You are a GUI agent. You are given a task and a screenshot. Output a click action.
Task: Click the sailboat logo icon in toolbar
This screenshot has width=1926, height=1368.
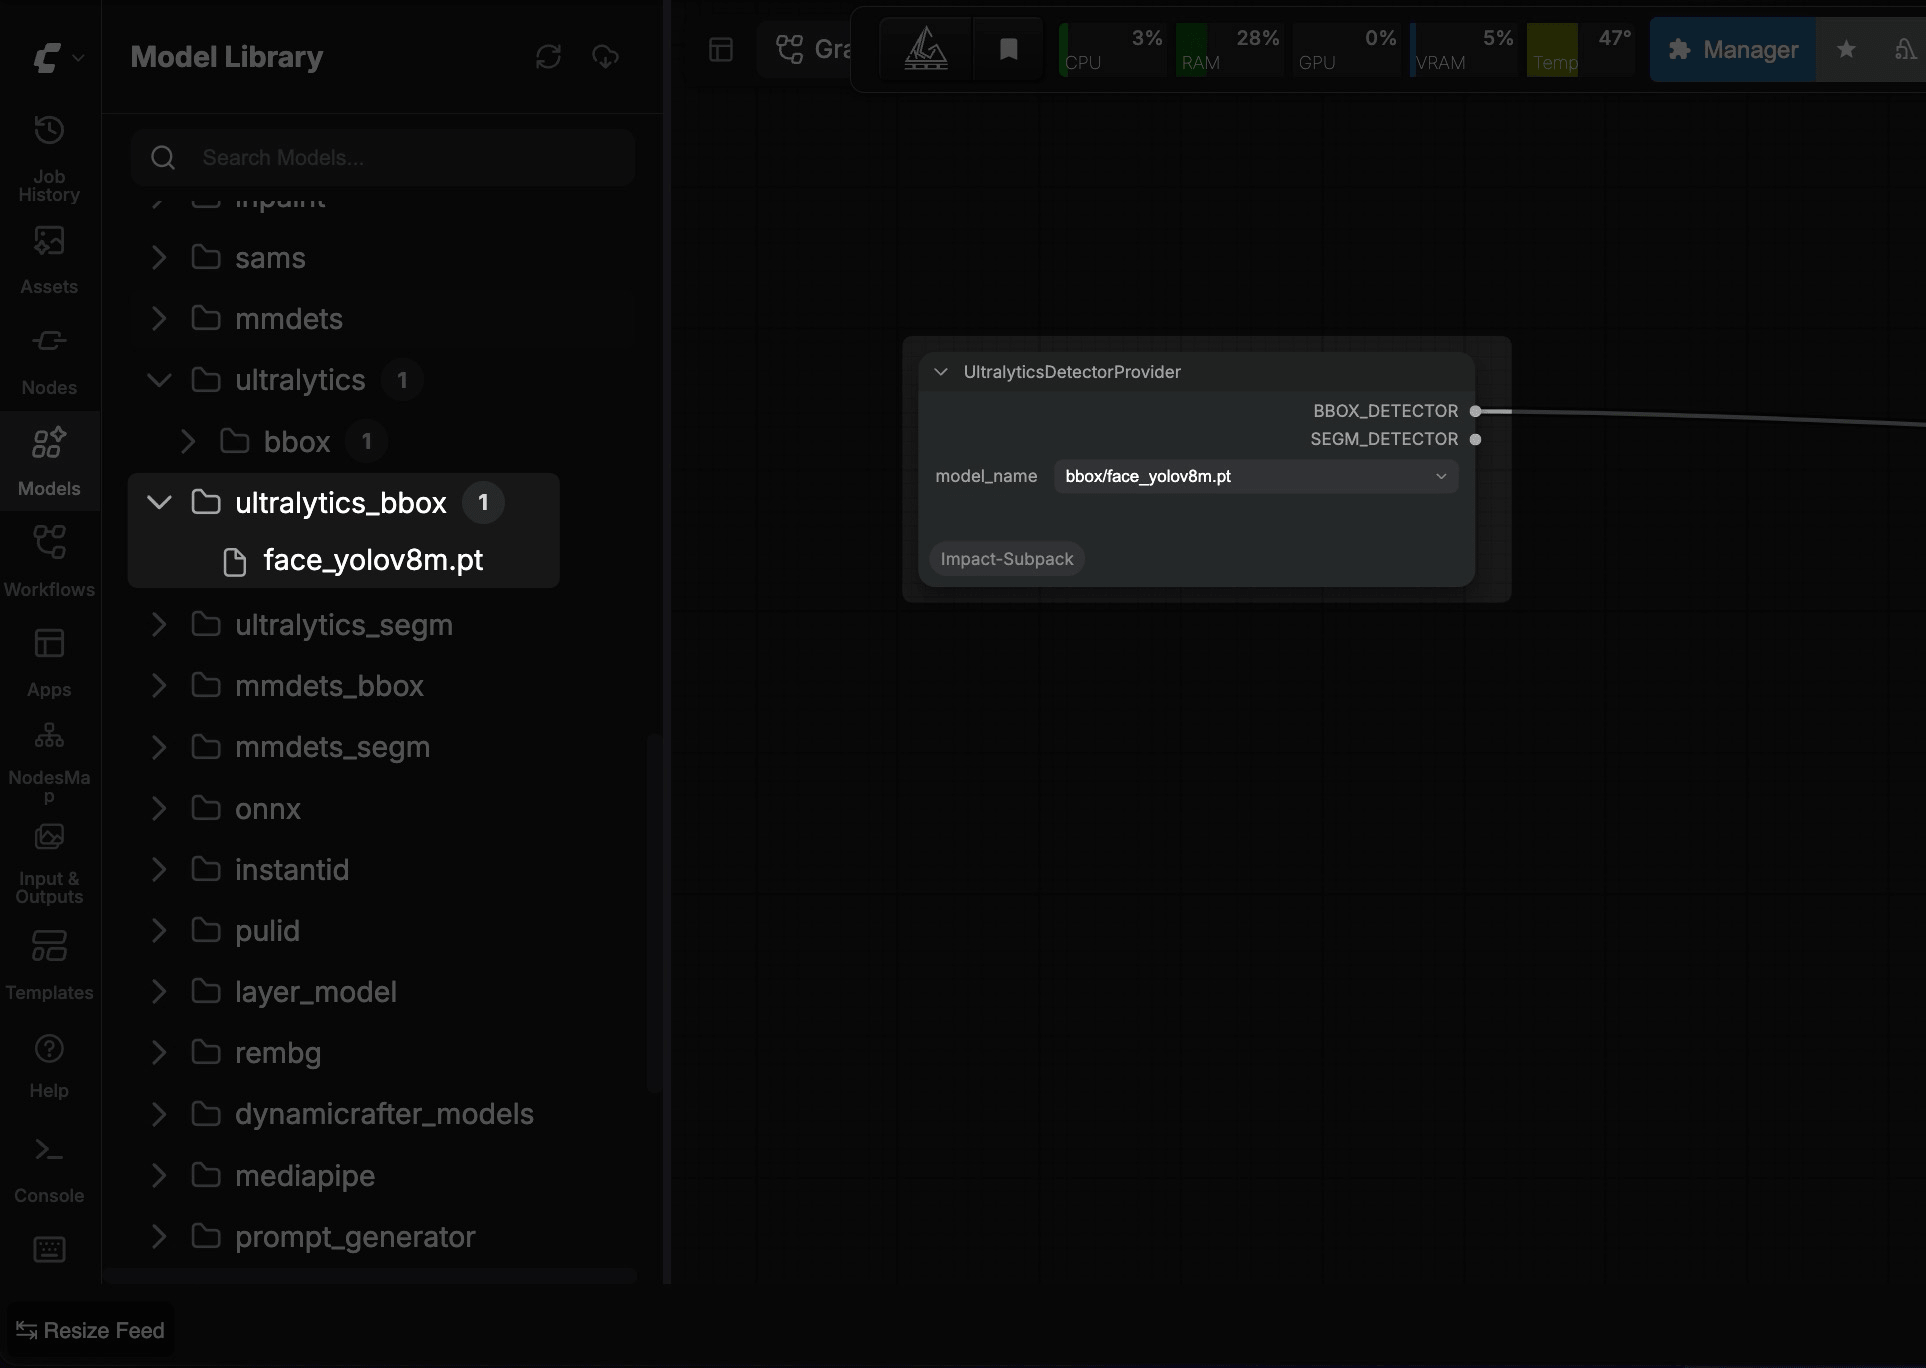pos(926,49)
